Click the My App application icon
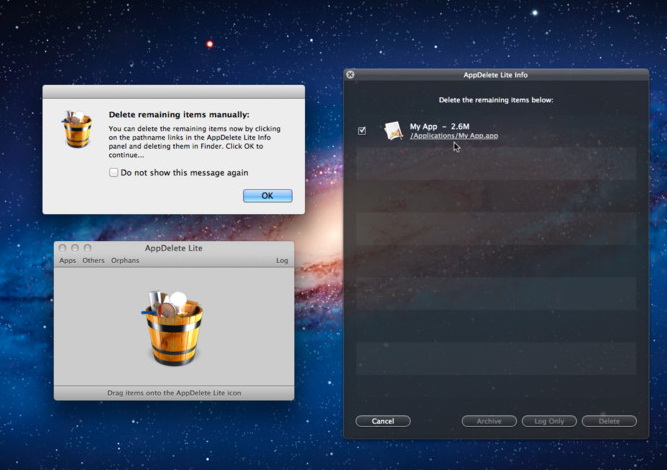 click(393, 131)
